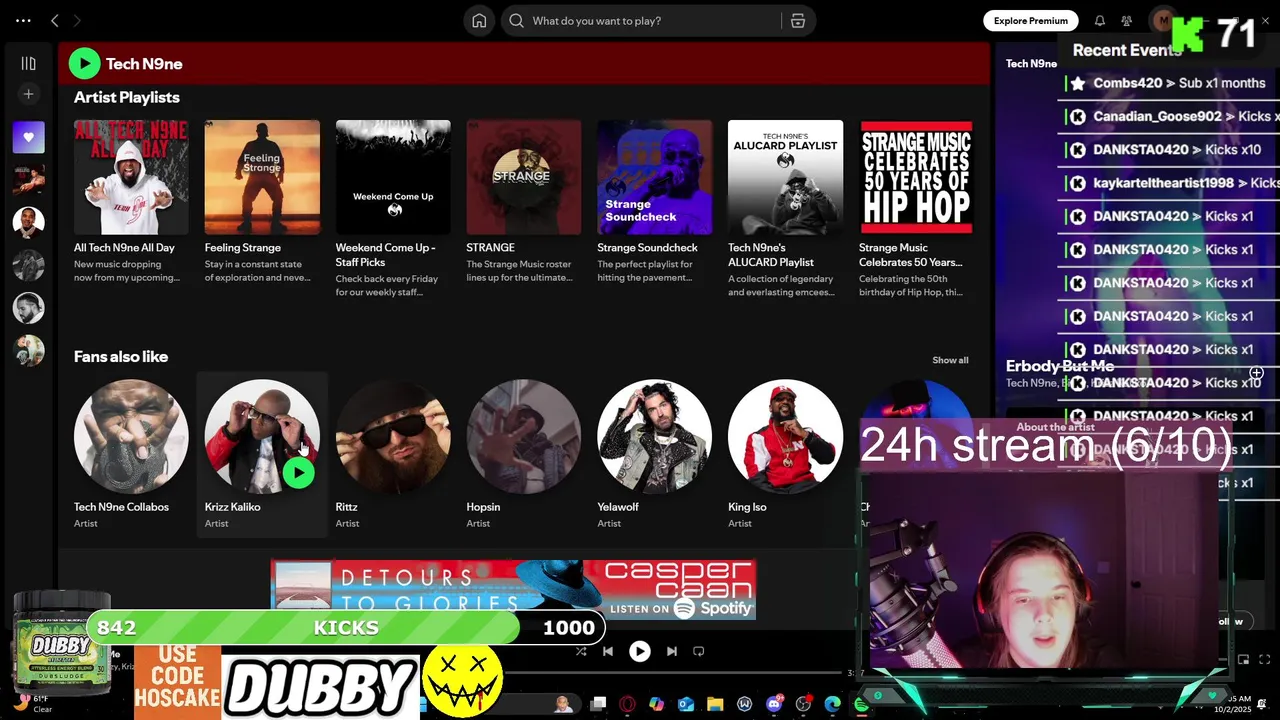Image resolution: width=1280 pixels, height=720 pixels.
Task: Open Outlook from taskbar
Action: (x=686, y=704)
